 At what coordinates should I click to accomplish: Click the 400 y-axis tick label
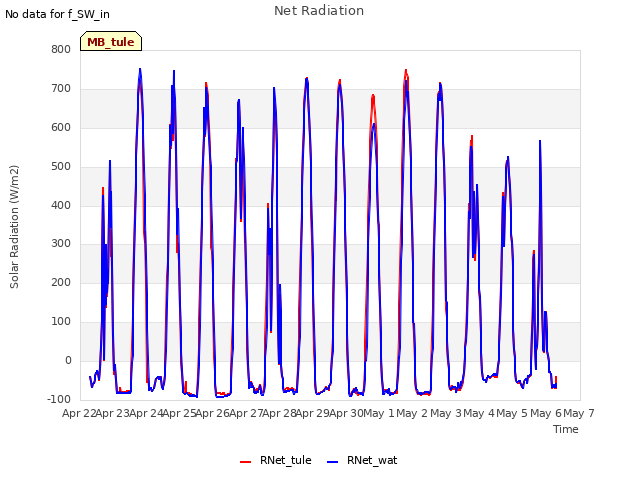pyautogui.click(x=61, y=205)
